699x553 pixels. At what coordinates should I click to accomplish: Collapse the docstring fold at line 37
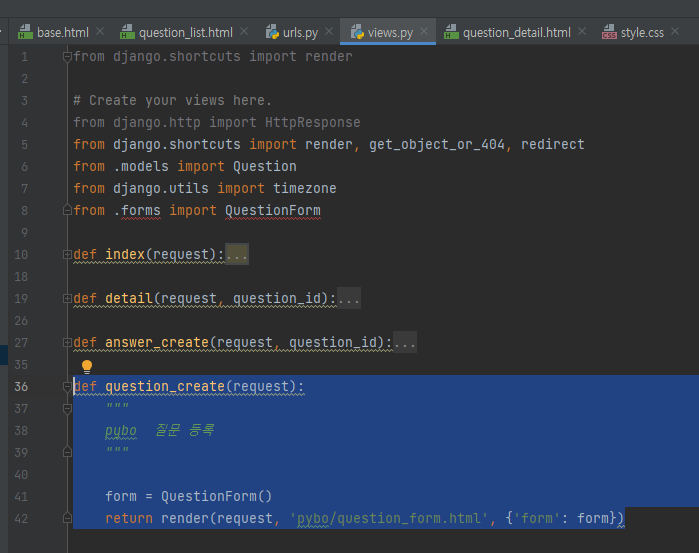(x=67, y=409)
